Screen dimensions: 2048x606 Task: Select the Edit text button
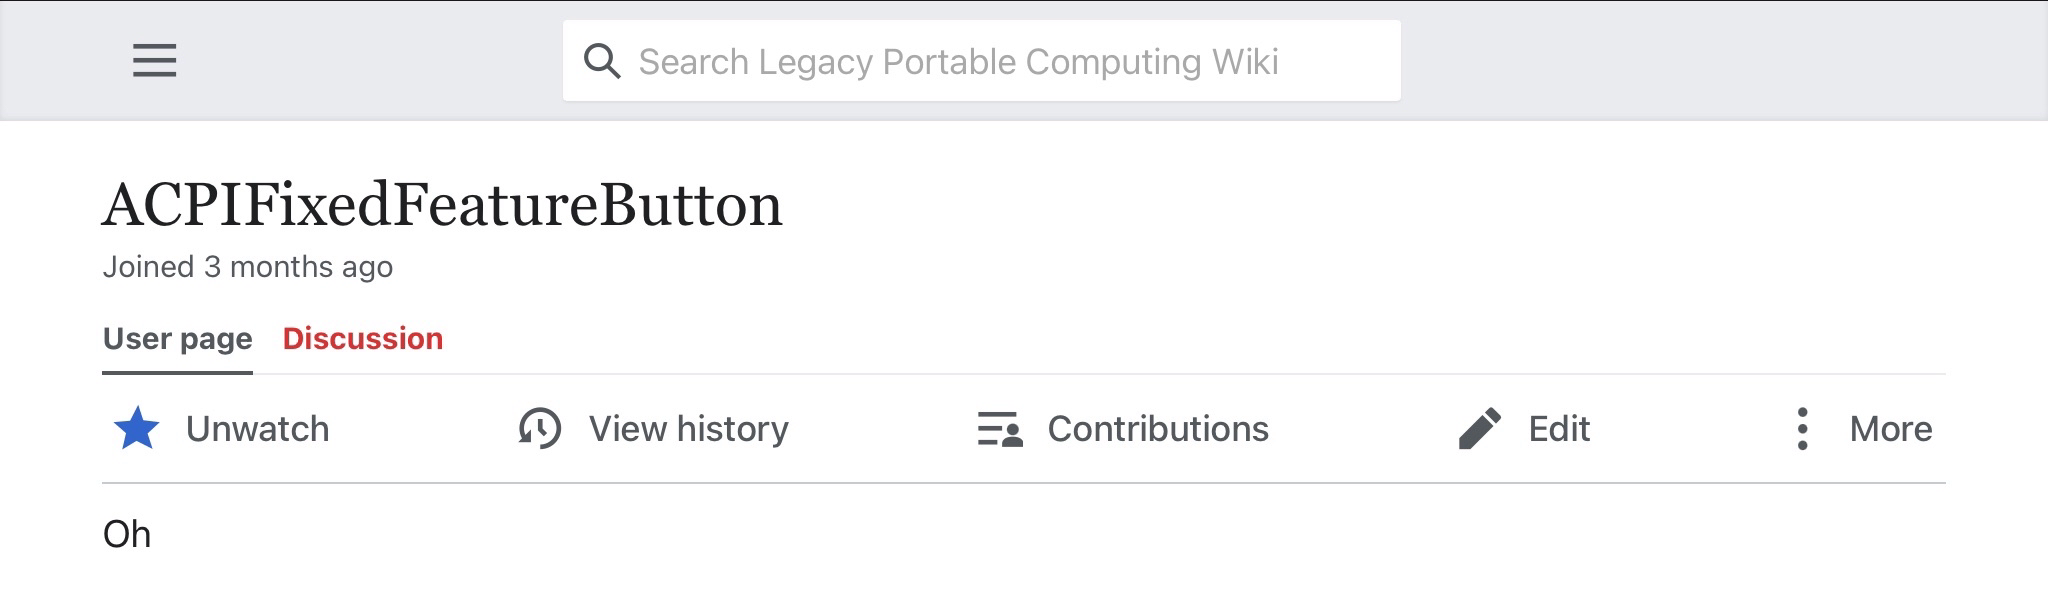point(1559,429)
